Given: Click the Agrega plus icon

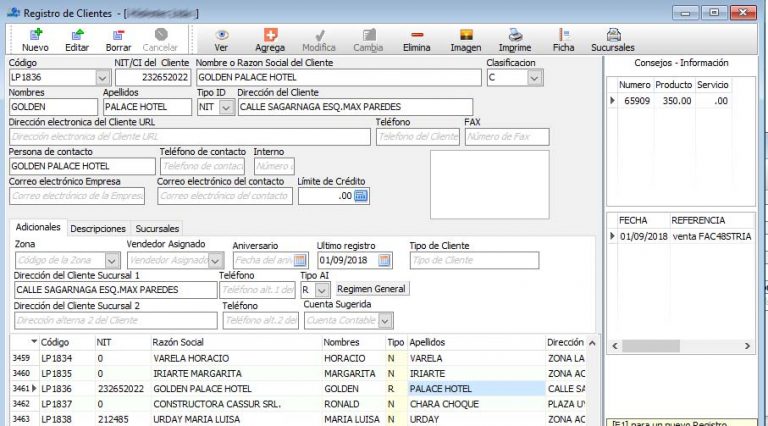Looking at the screenshot, I should pyautogui.click(x=270, y=35).
